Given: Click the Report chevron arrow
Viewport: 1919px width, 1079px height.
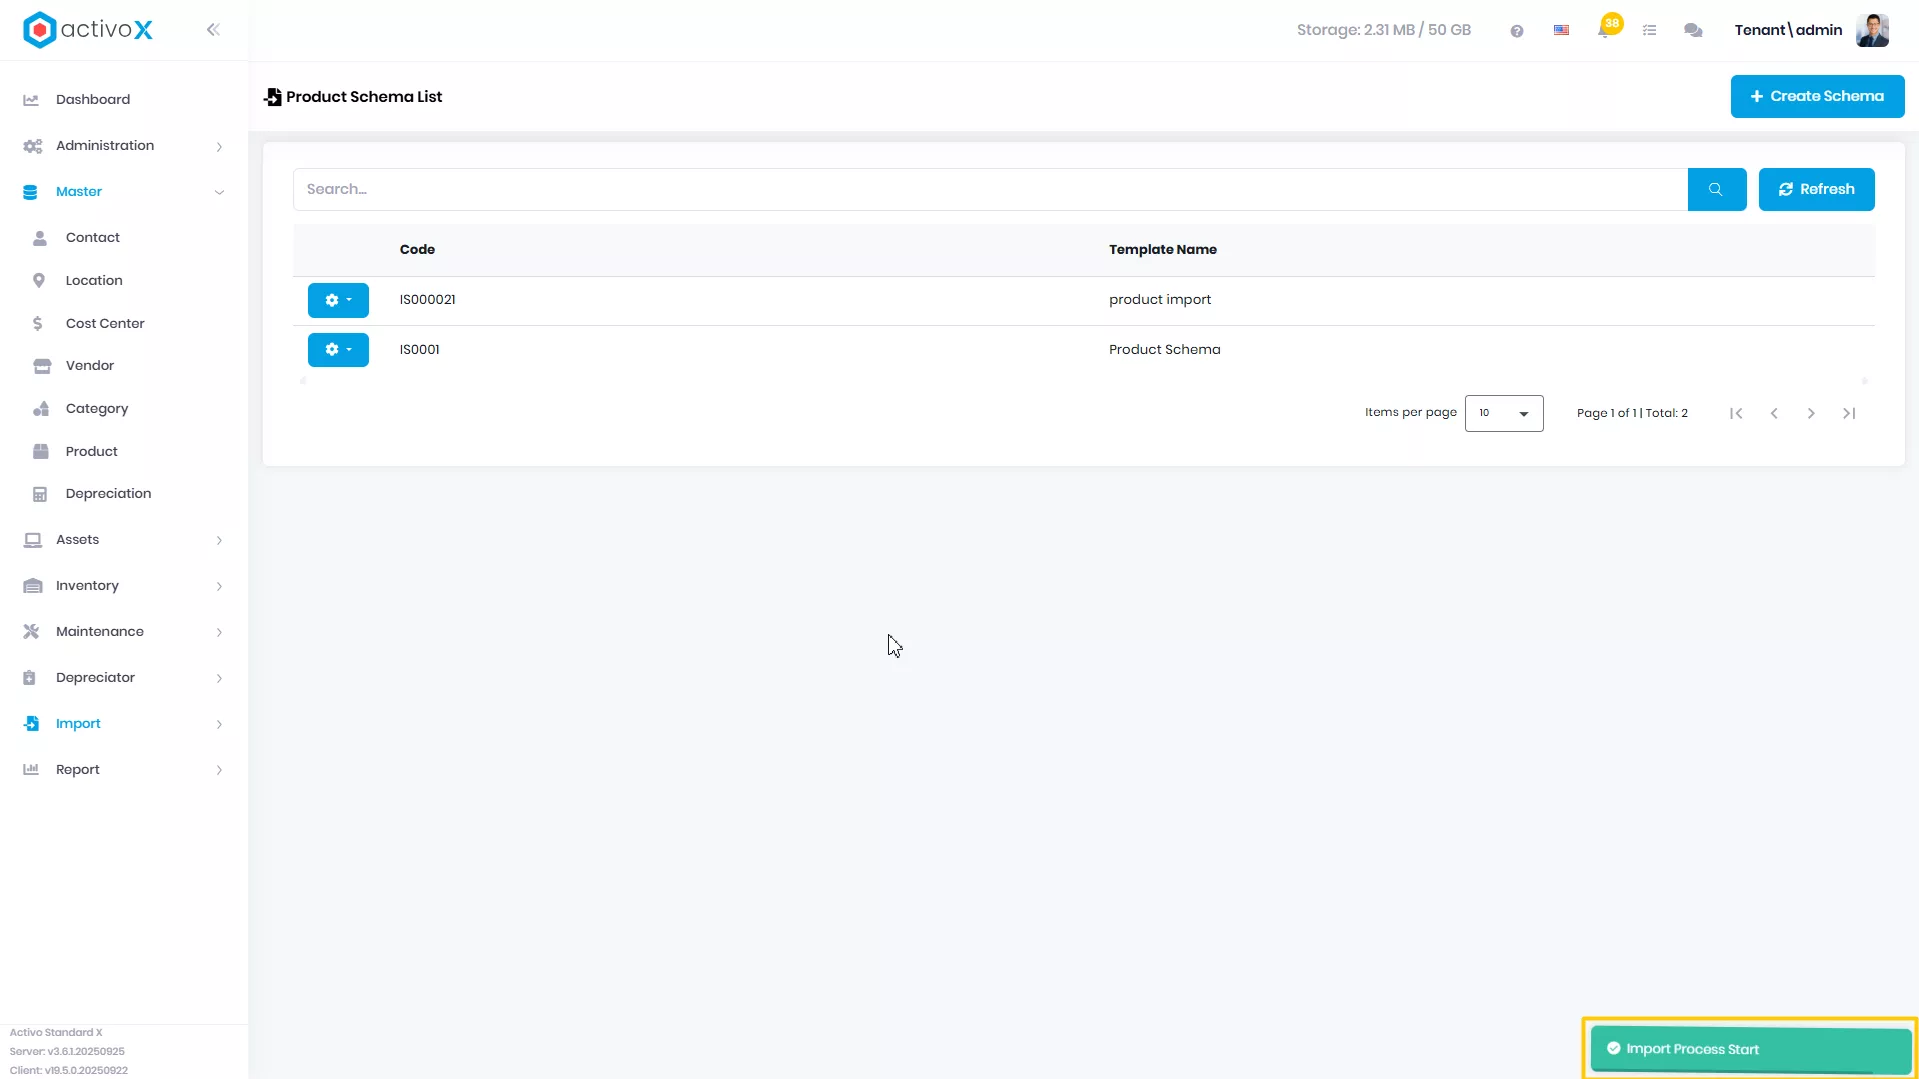Looking at the screenshot, I should click(x=219, y=770).
